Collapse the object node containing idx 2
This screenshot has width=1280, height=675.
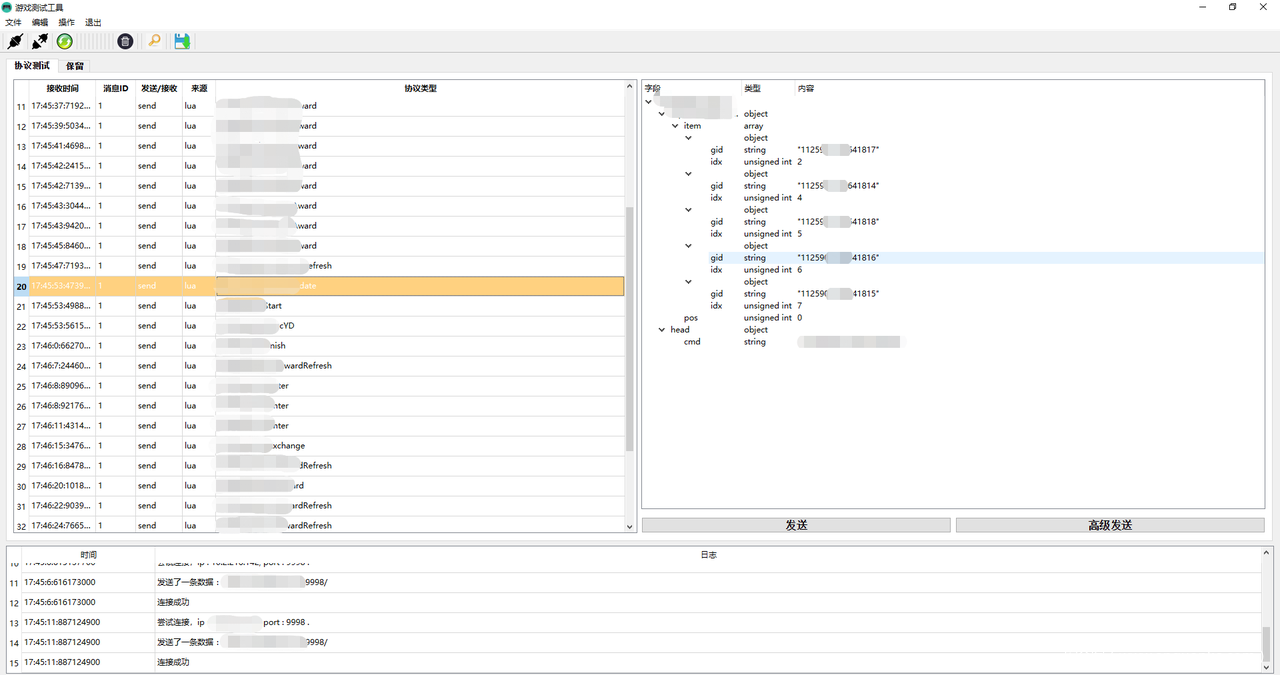coord(688,138)
